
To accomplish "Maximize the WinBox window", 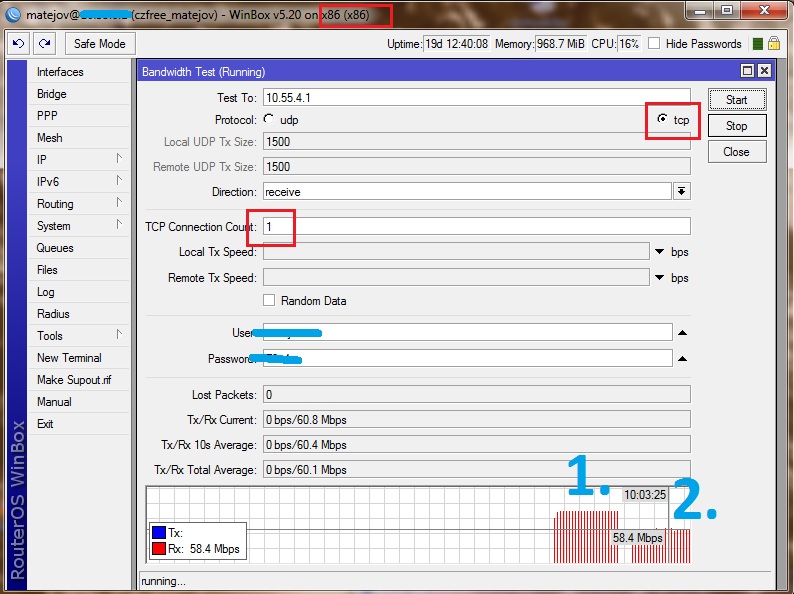I will point(727,11).
